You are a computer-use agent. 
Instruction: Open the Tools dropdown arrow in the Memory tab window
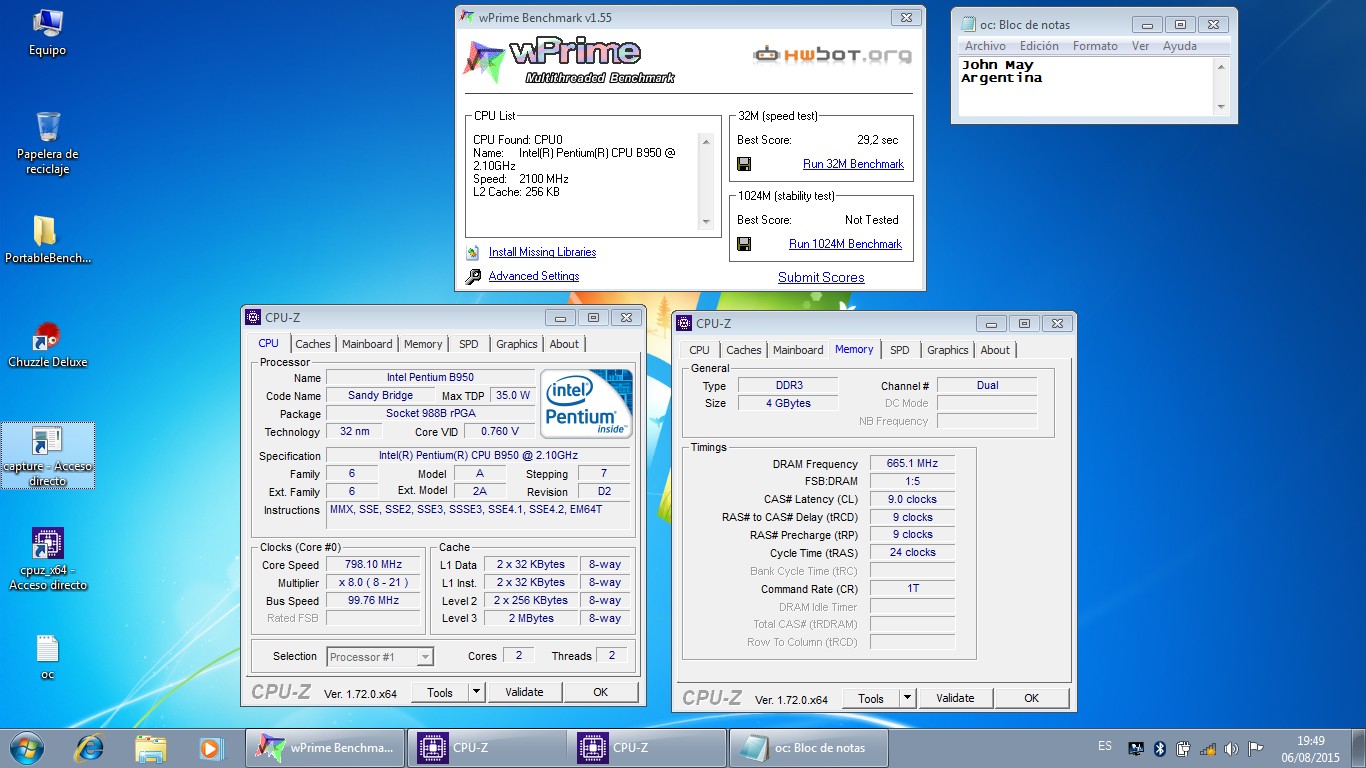907,698
